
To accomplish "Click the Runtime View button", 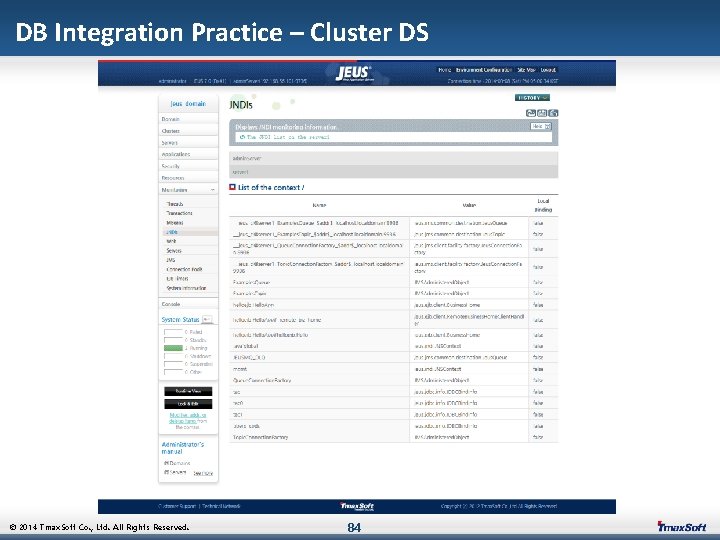I will [188, 391].
